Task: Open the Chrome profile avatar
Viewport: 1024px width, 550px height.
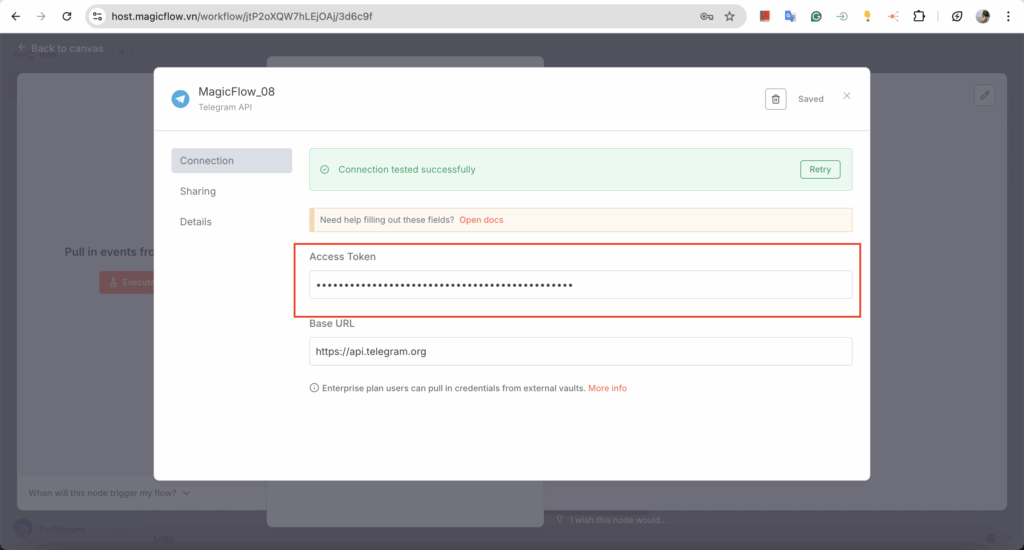Action: tap(983, 17)
